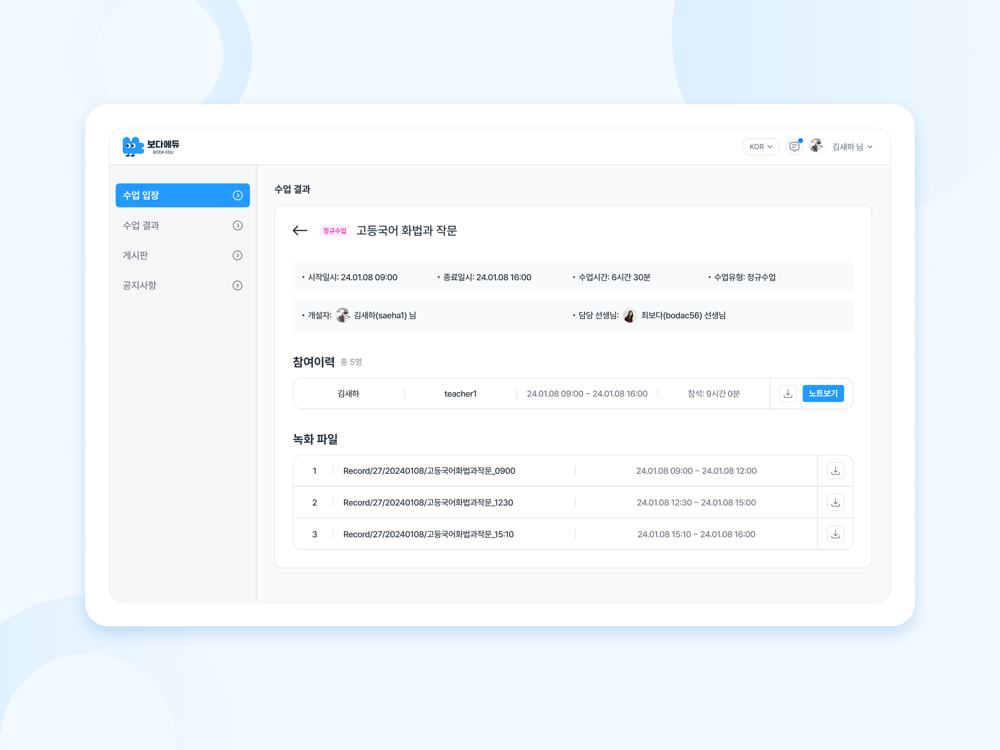This screenshot has height=750, width=1000.
Task: Open 공지사항 from sidebar
Action: tap(182, 285)
